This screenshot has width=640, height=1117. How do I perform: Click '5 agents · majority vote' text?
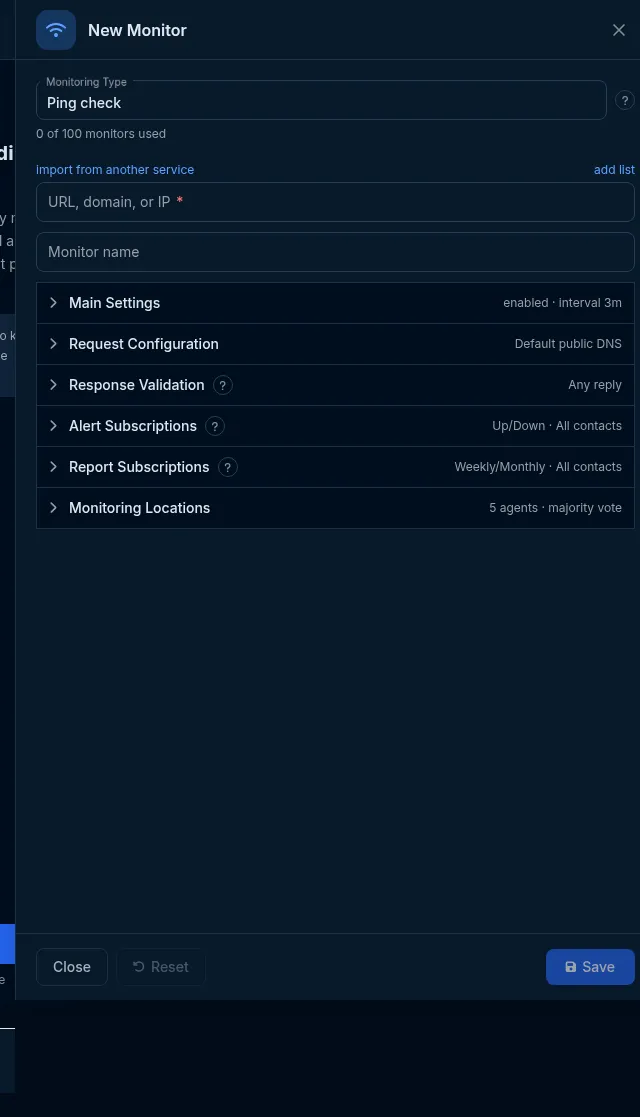555,508
